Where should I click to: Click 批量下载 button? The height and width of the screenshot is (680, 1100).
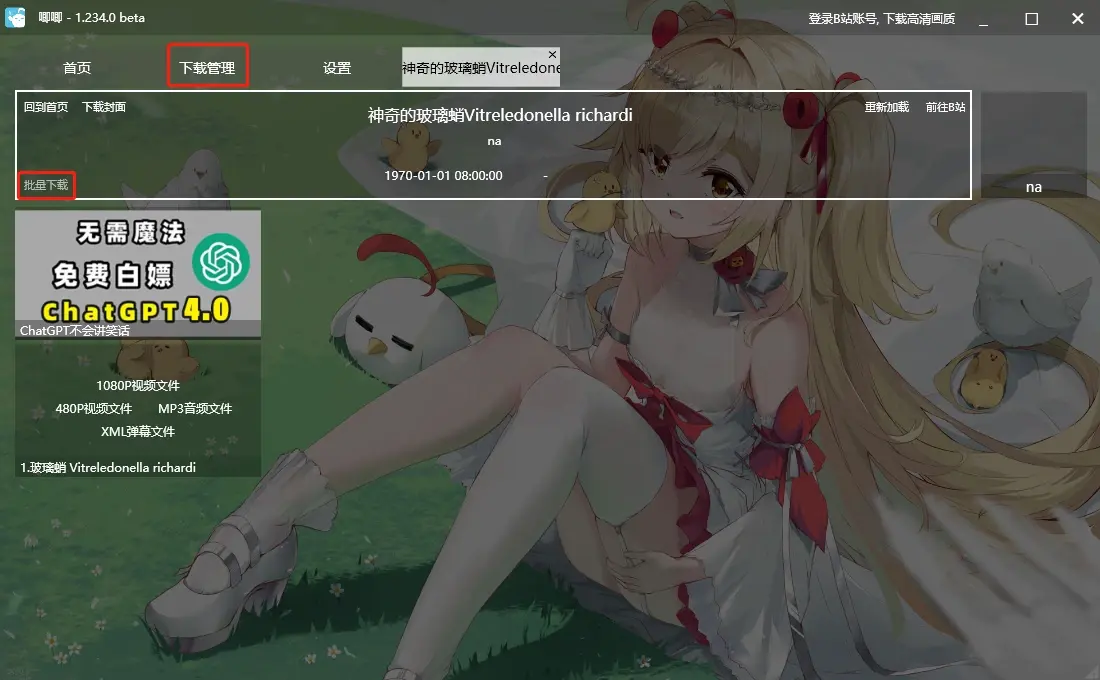(x=46, y=185)
